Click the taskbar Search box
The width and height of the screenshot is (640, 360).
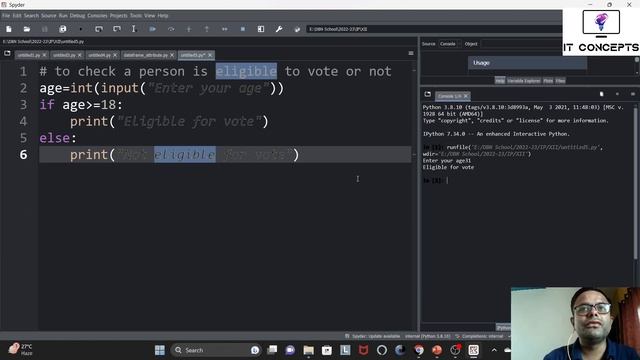pos(217,350)
